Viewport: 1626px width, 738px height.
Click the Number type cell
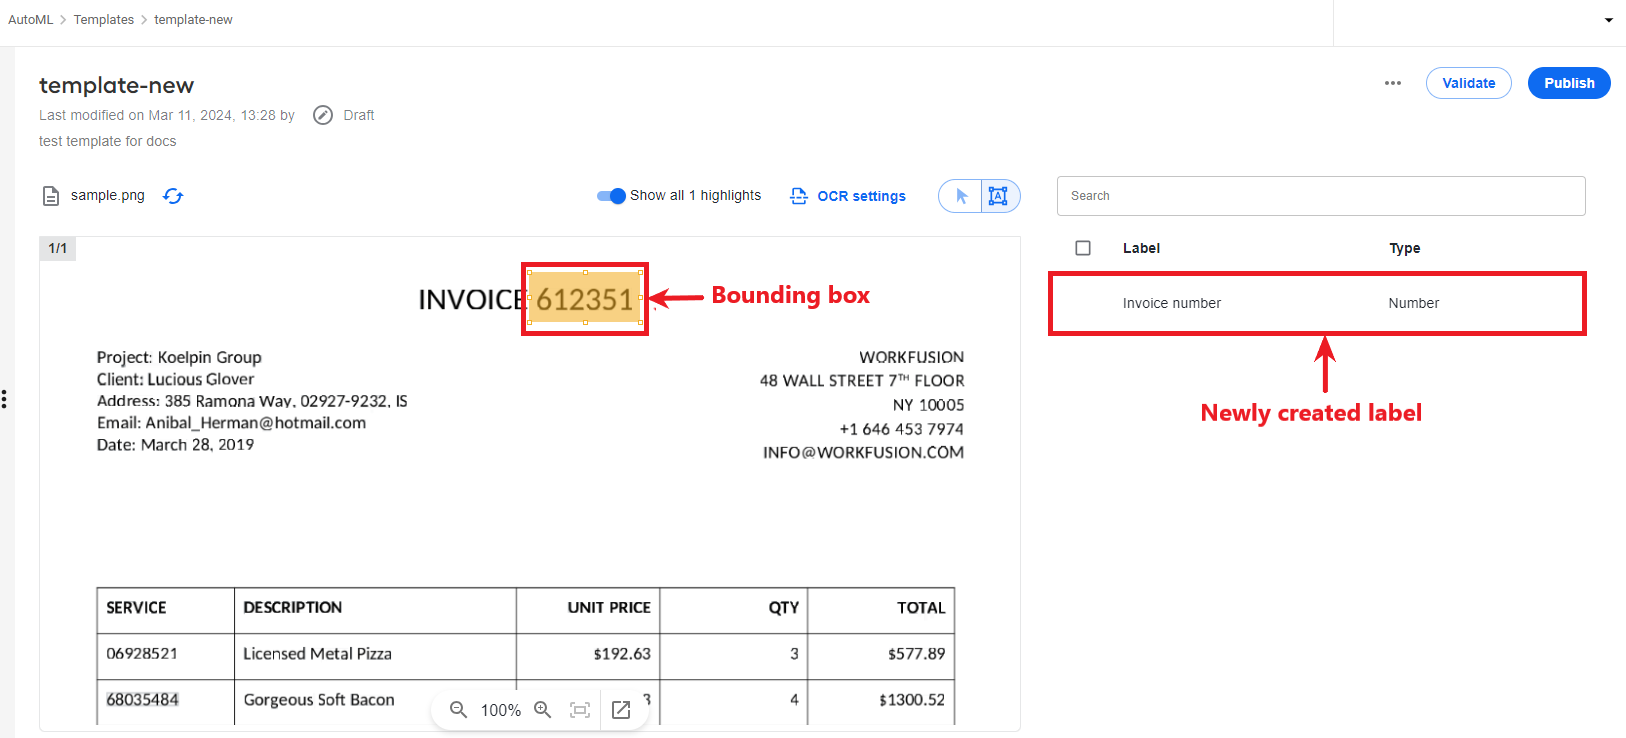click(1414, 303)
